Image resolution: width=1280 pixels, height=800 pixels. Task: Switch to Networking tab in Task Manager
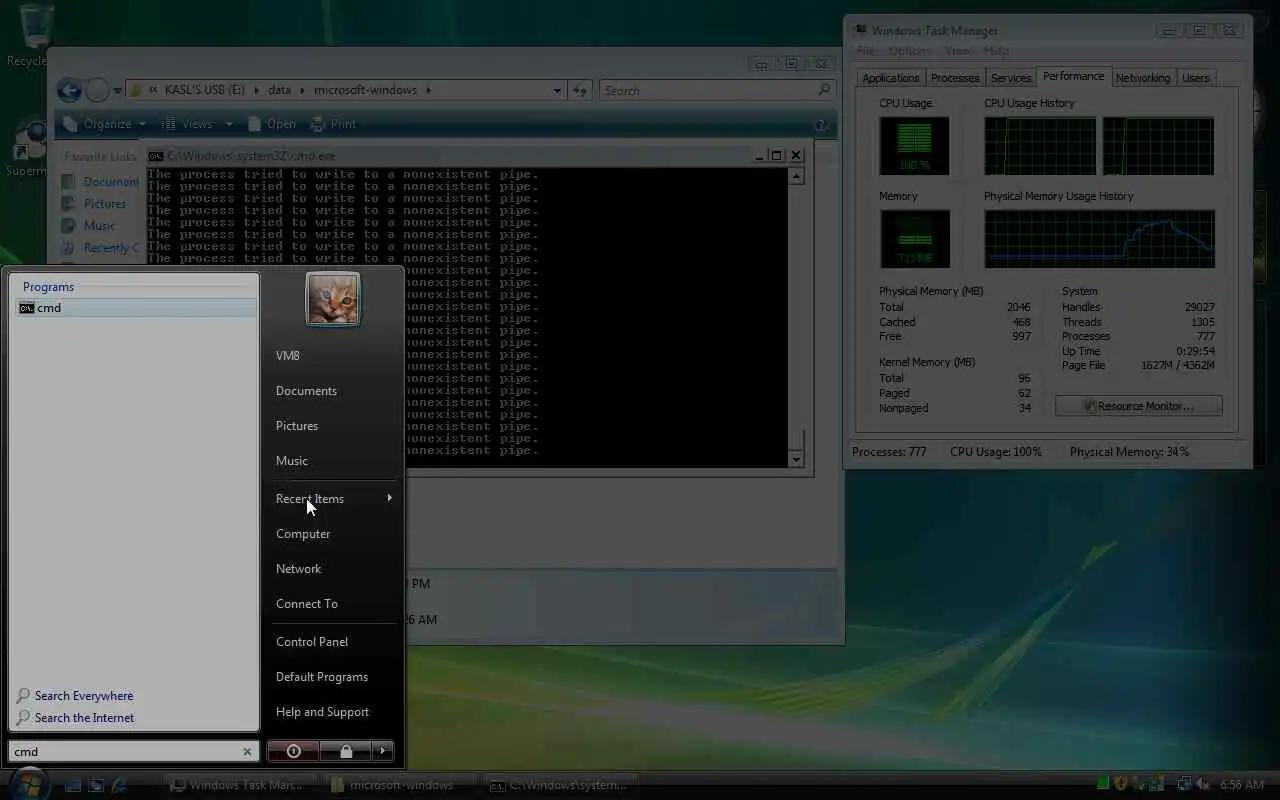[x=1142, y=78]
